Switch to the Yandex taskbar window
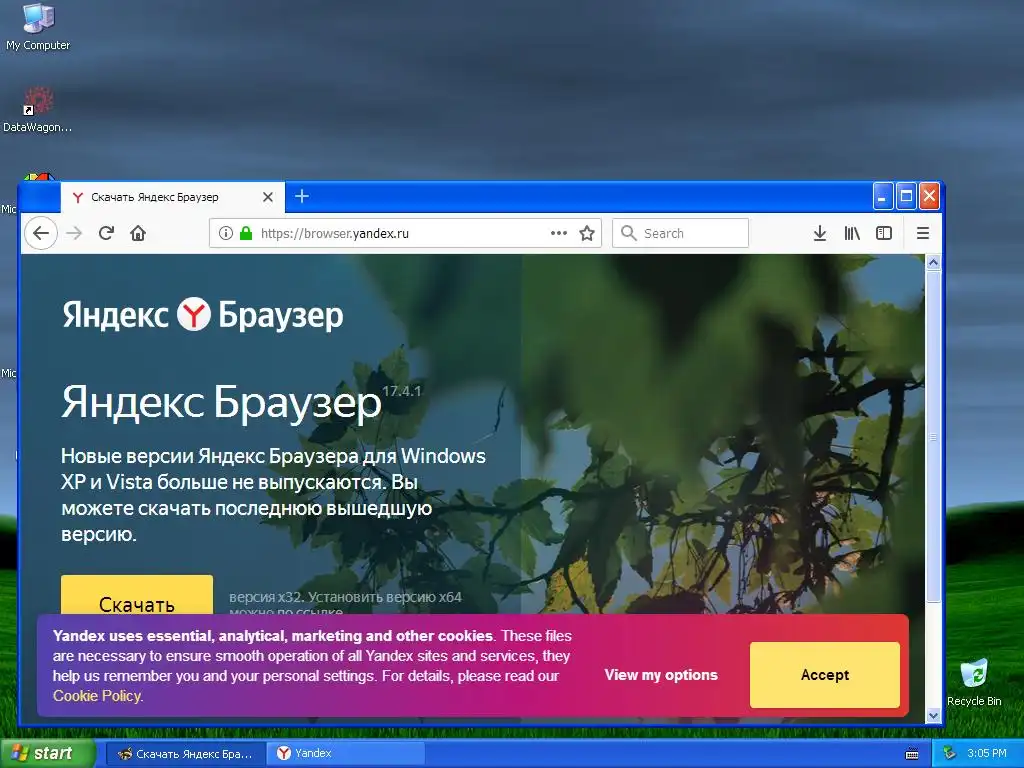Viewport: 1024px width, 768px height. pyautogui.click(x=345, y=754)
